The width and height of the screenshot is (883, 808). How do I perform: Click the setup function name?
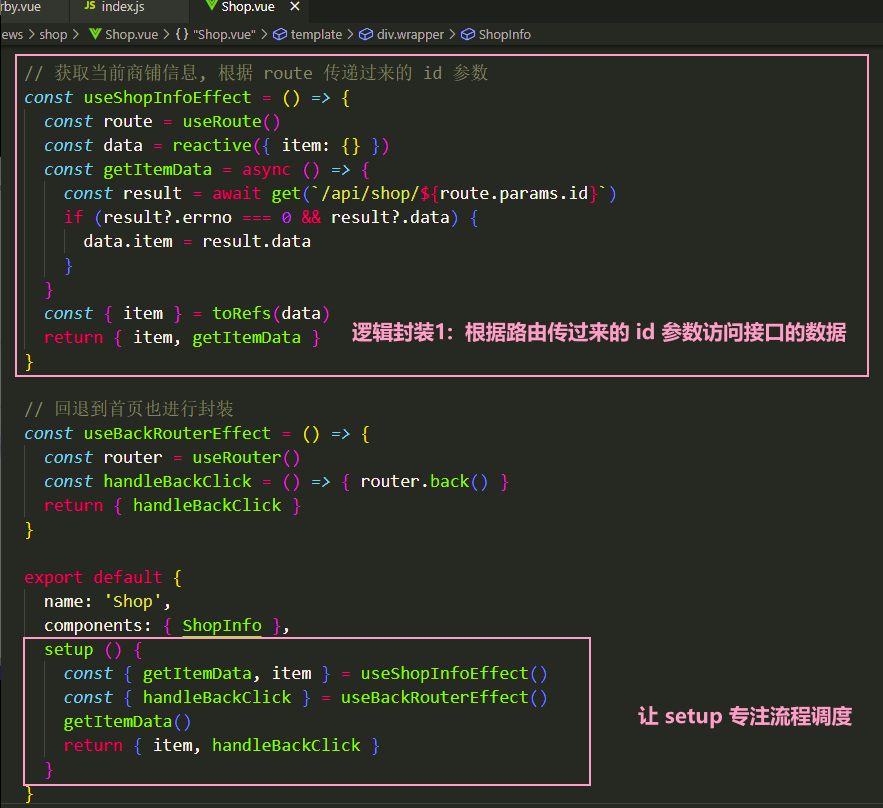pos(69,649)
